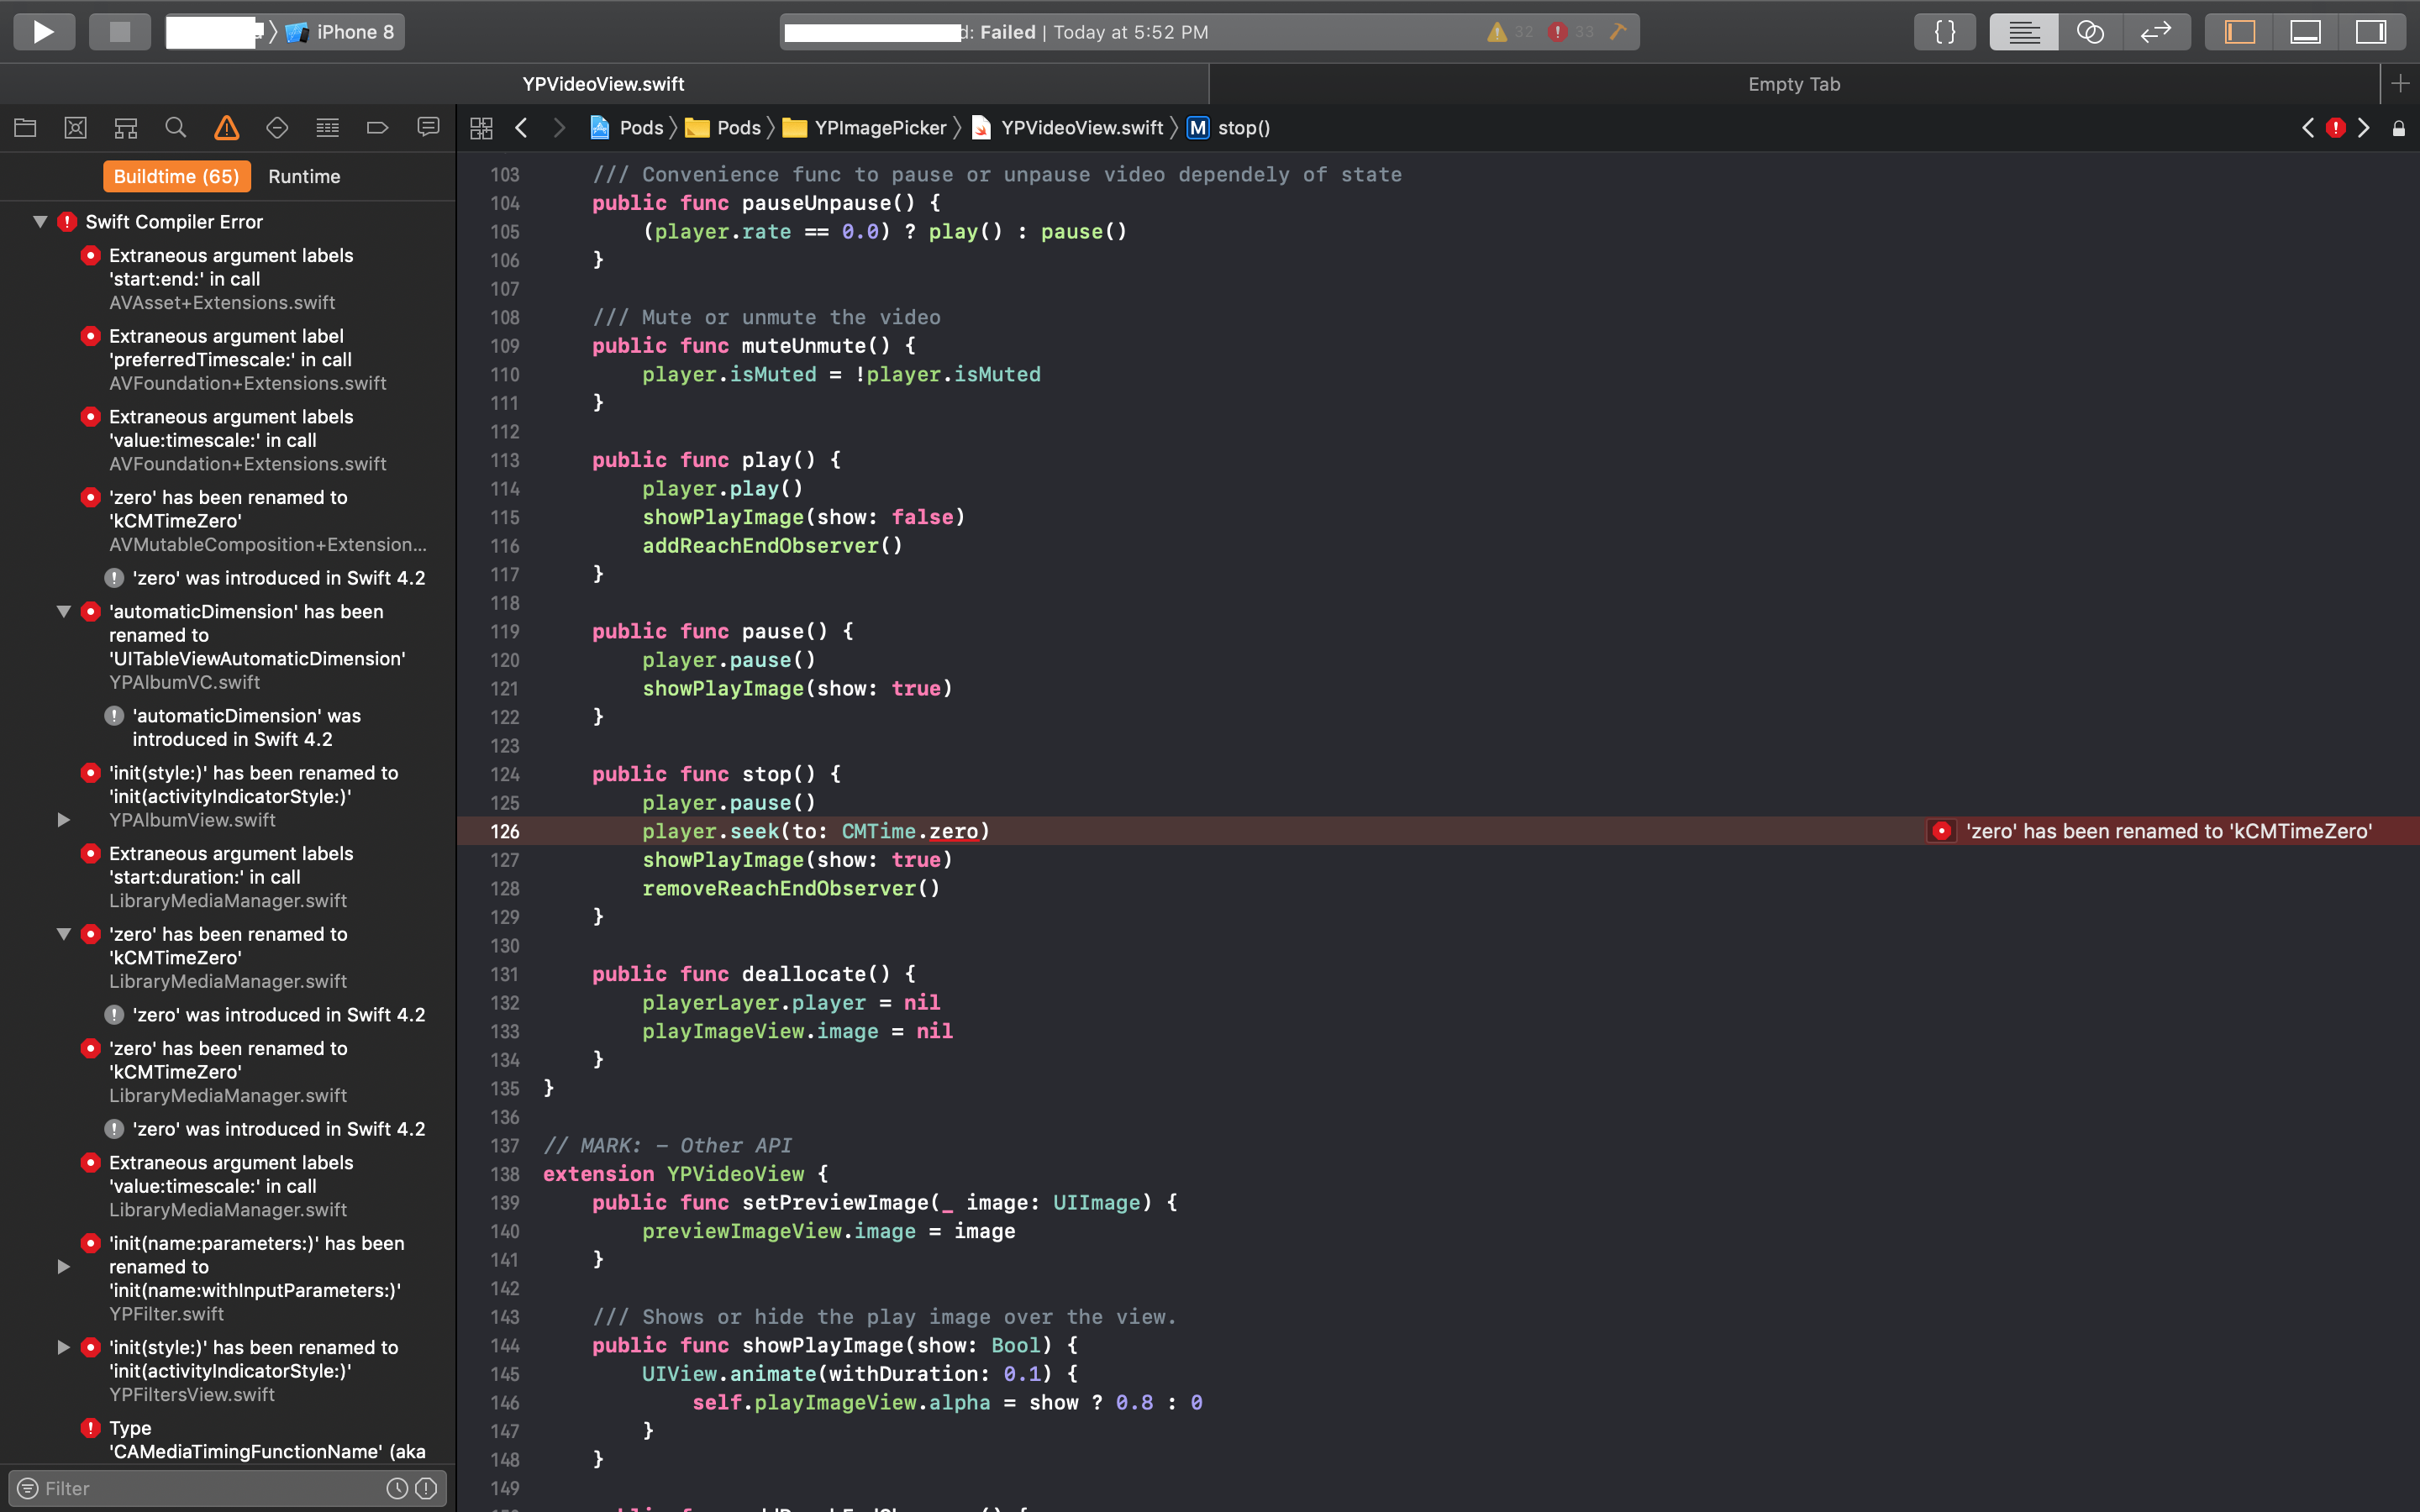
Task: Run the app with the Play button
Action: [43, 31]
